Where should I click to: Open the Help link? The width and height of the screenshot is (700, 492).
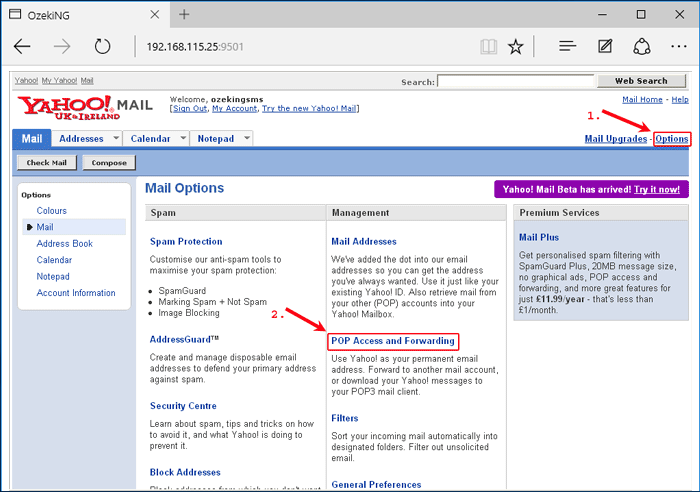point(680,100)
